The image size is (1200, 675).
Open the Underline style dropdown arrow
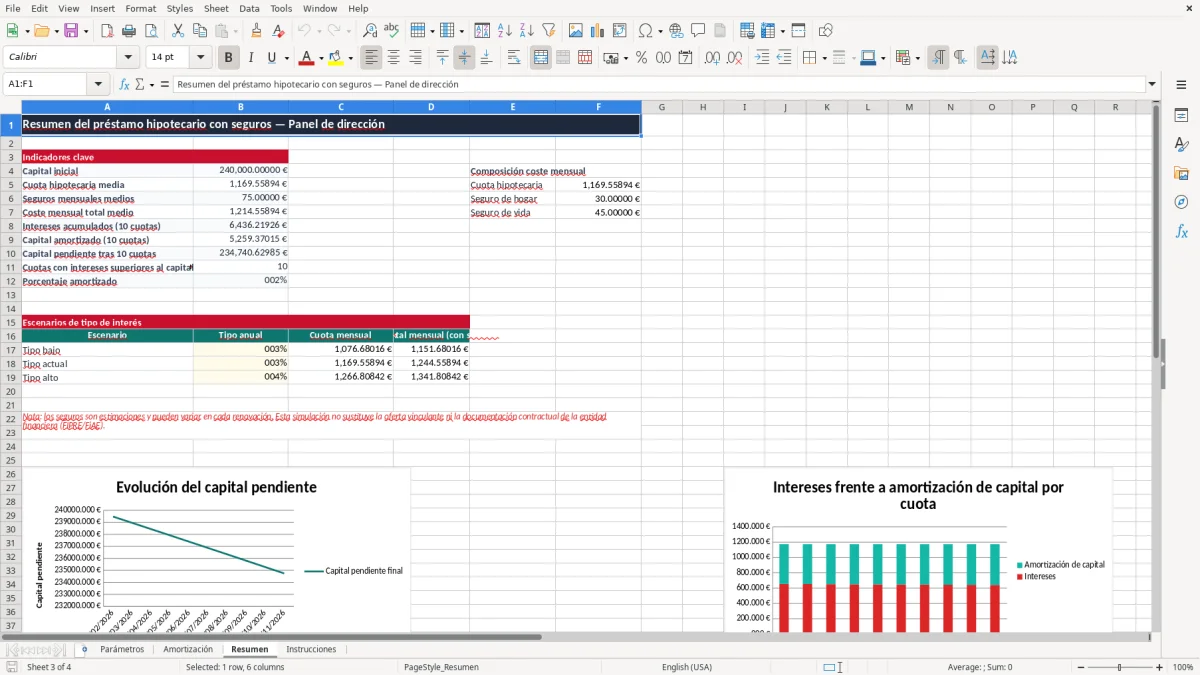point(286,58)
